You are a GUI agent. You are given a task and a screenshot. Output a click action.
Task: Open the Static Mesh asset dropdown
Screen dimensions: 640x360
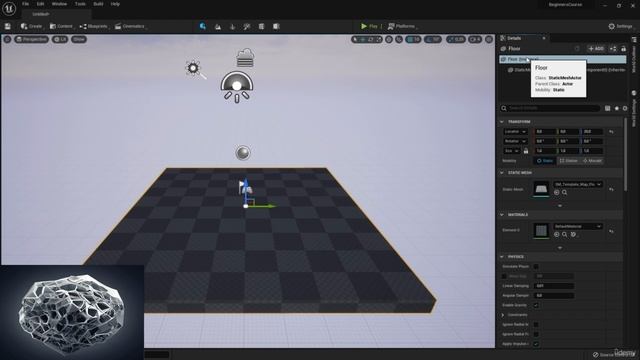coord(578,184)
